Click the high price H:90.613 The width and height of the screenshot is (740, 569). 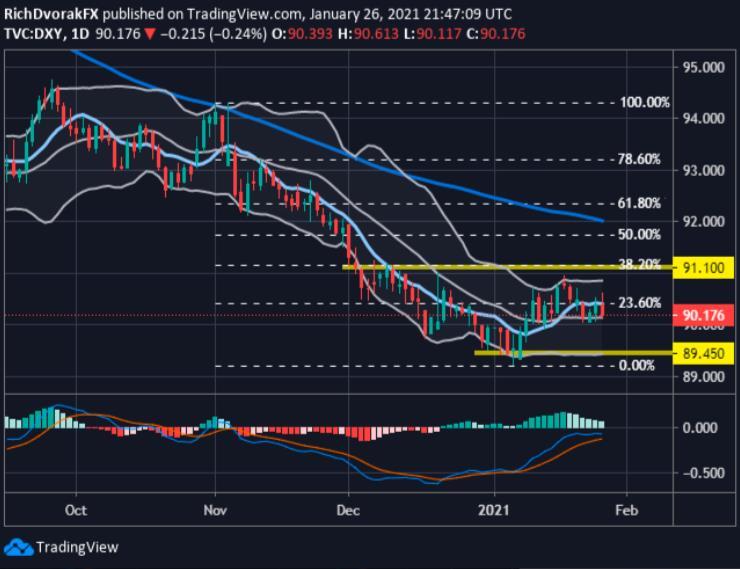point(368,34)
